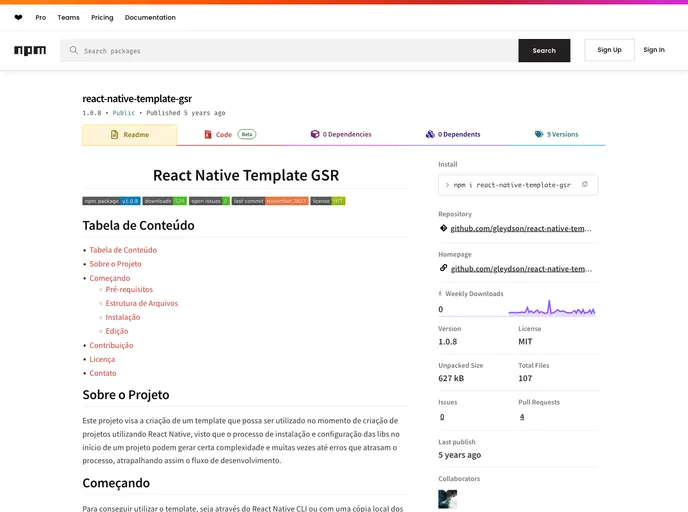Open the Issues count 0 link
The width and height of the screenshot is (688, 512).
[x=442, y=417]
